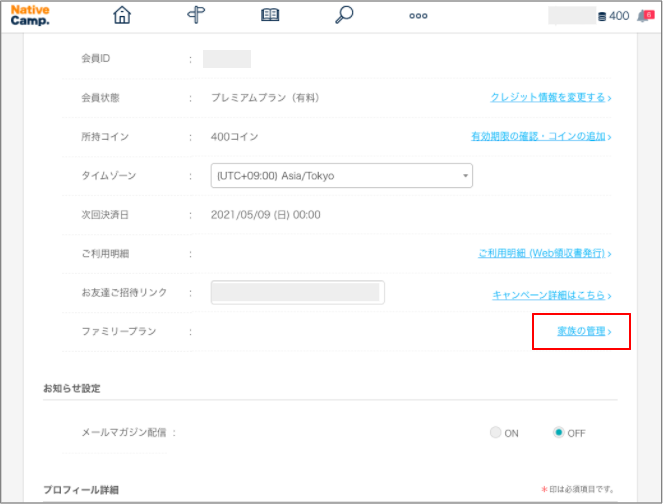The image size is (663, 504).
Task: Click the friend invitation link field
Action: coord(297,293)
